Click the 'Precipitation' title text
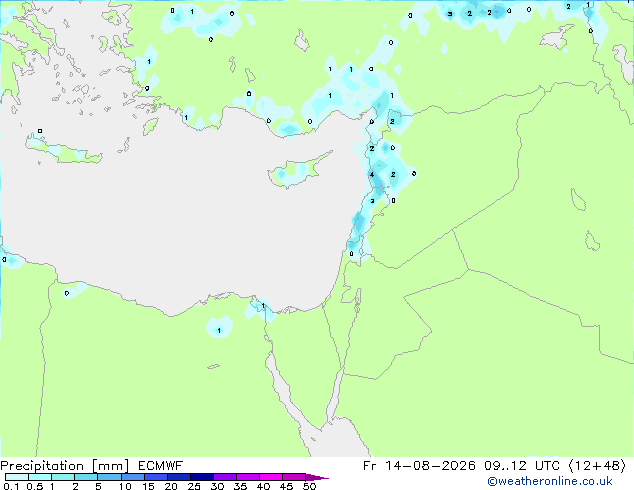The width and height of the screenshot is (634, 490). (x=42, y=466)
